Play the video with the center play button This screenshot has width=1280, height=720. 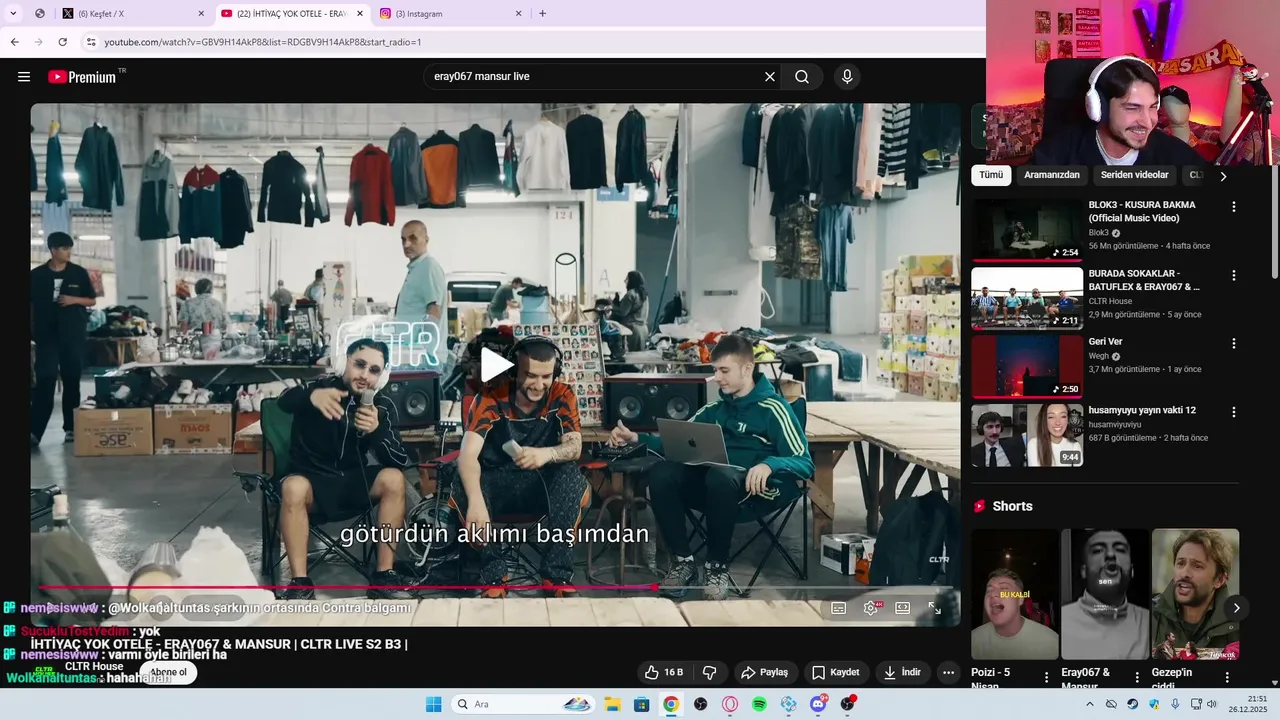click(495, 365)
